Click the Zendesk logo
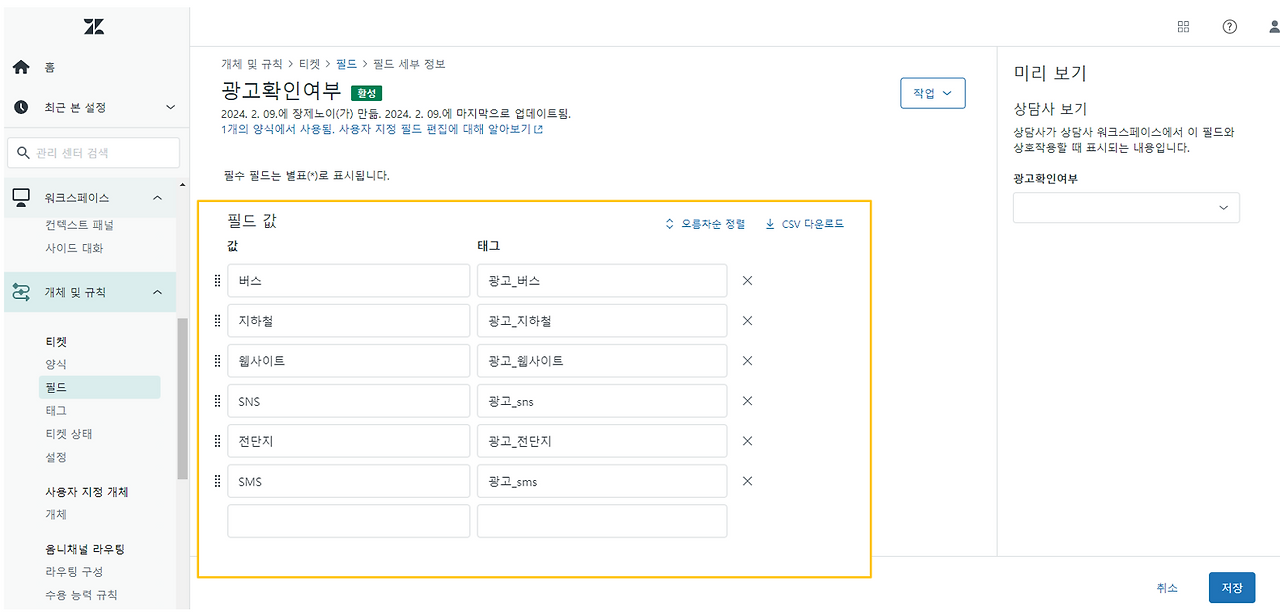 coord(93,25)
